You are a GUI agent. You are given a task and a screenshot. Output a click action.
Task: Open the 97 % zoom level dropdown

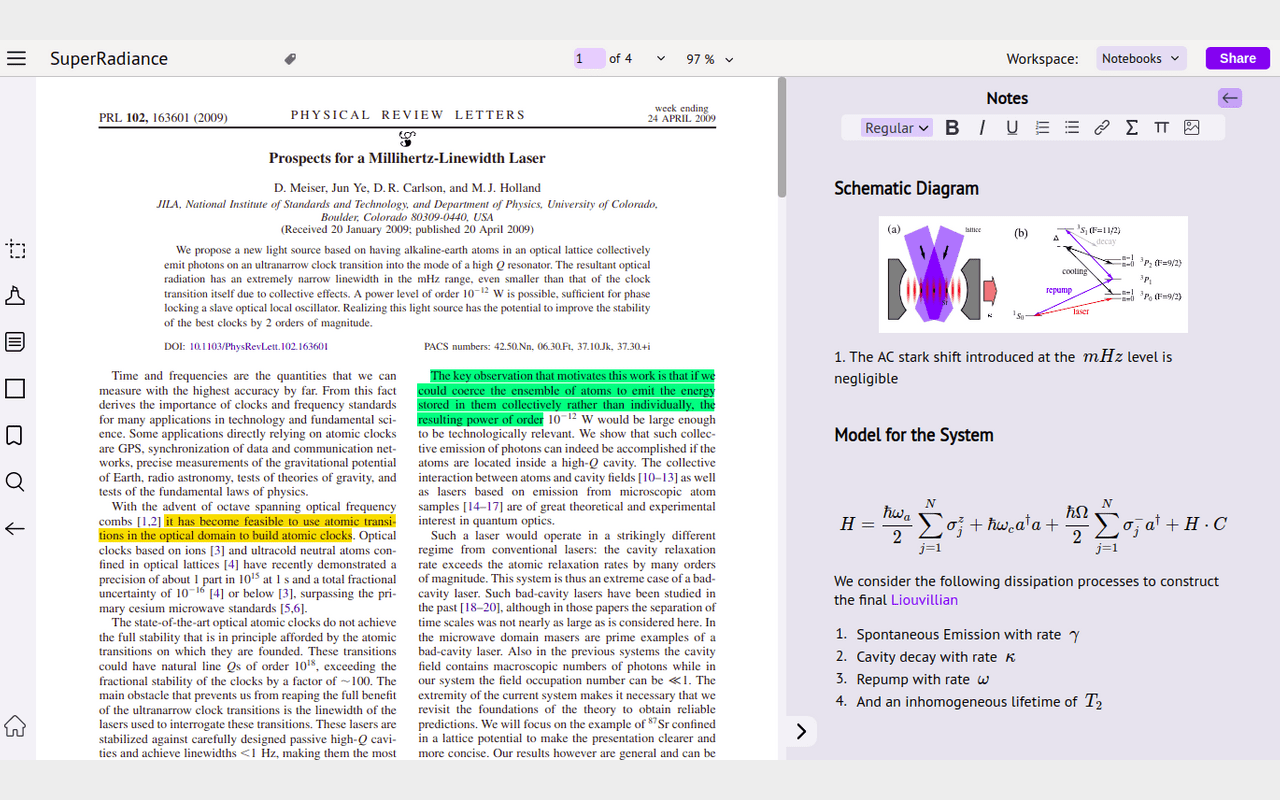710,59
